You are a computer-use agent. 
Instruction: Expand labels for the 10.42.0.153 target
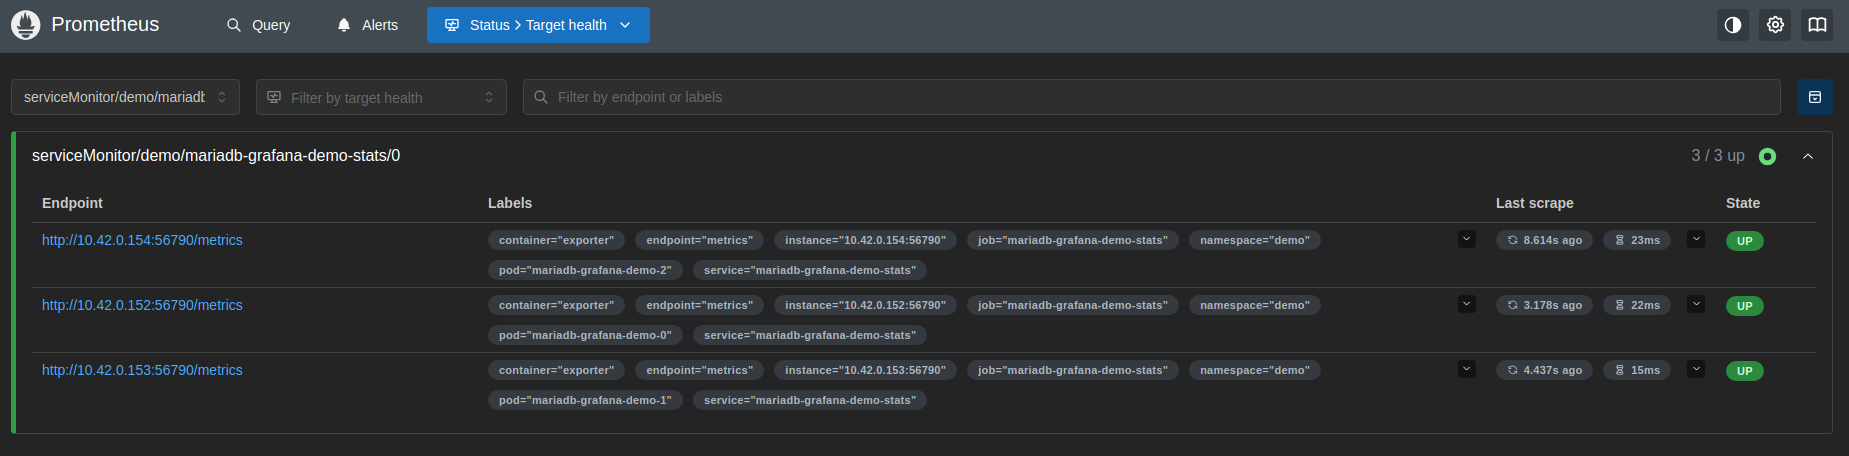click(x=1467, y=369)
